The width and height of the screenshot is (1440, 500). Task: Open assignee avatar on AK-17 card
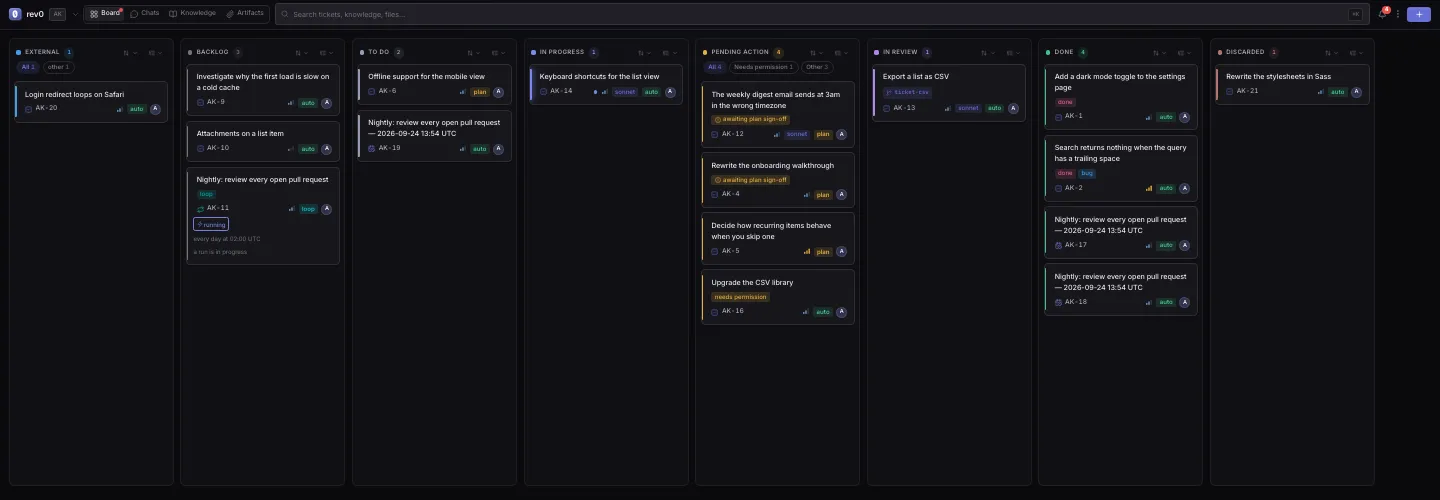click(1185, 245)
